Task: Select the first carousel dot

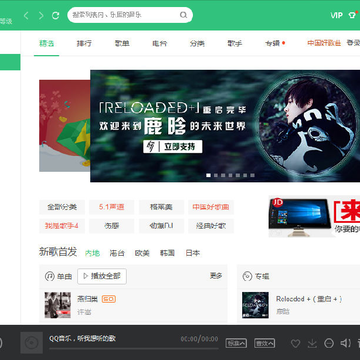Action: coord(208,175)
